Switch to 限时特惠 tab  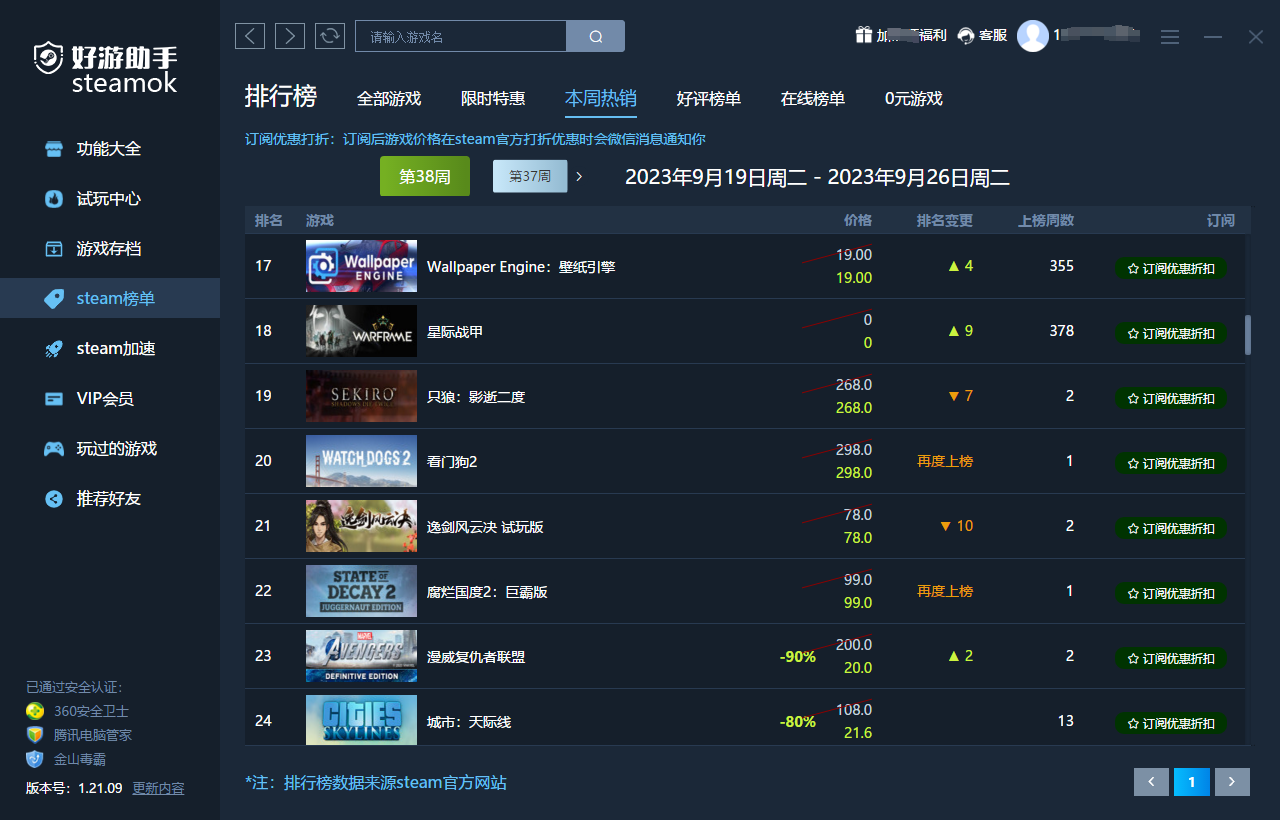[493, 99]
